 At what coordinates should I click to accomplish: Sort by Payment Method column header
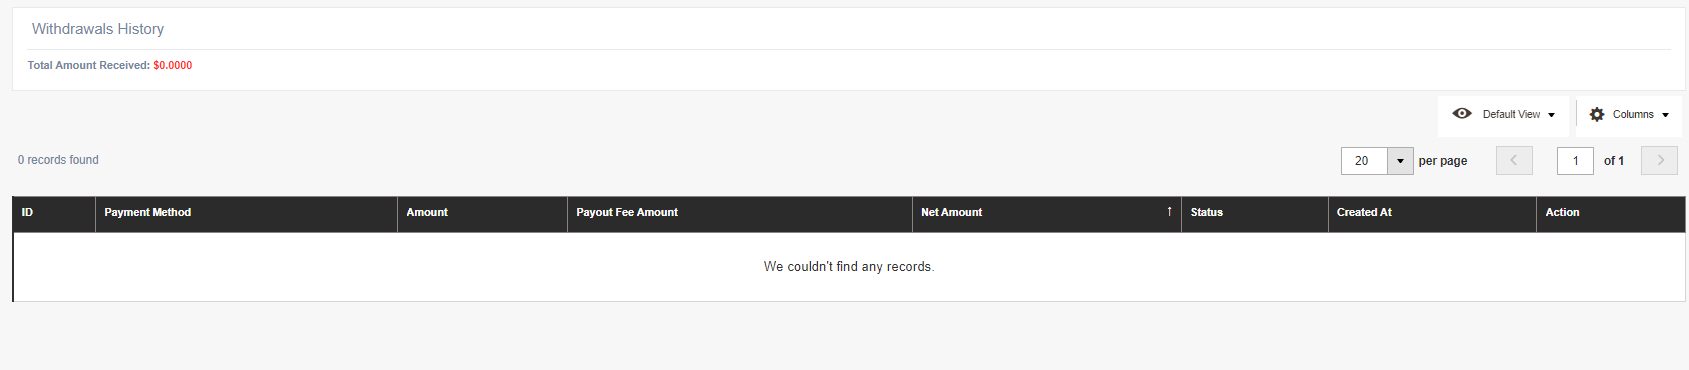[246, 213]
